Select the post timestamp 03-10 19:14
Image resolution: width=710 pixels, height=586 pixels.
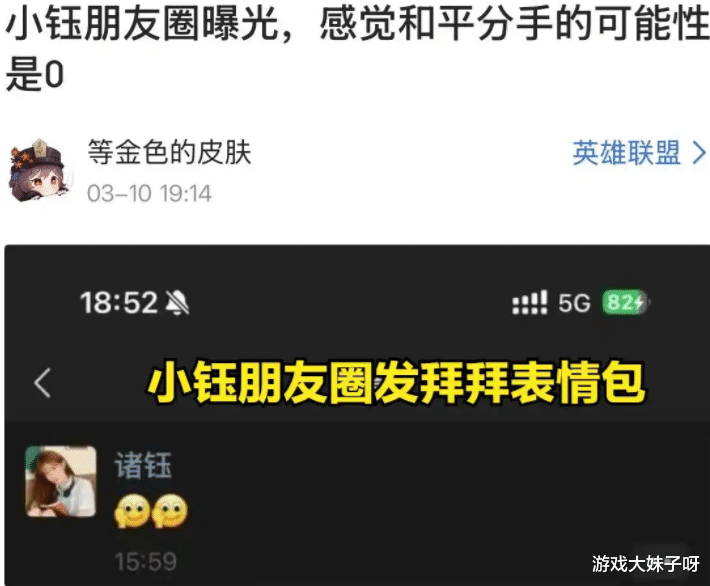pos(149,193)
